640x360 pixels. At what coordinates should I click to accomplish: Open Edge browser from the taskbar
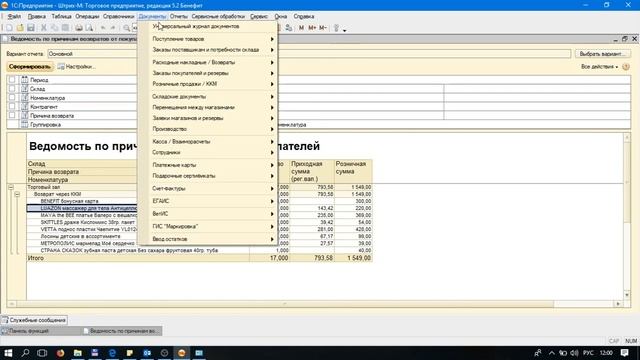(112, 353)
